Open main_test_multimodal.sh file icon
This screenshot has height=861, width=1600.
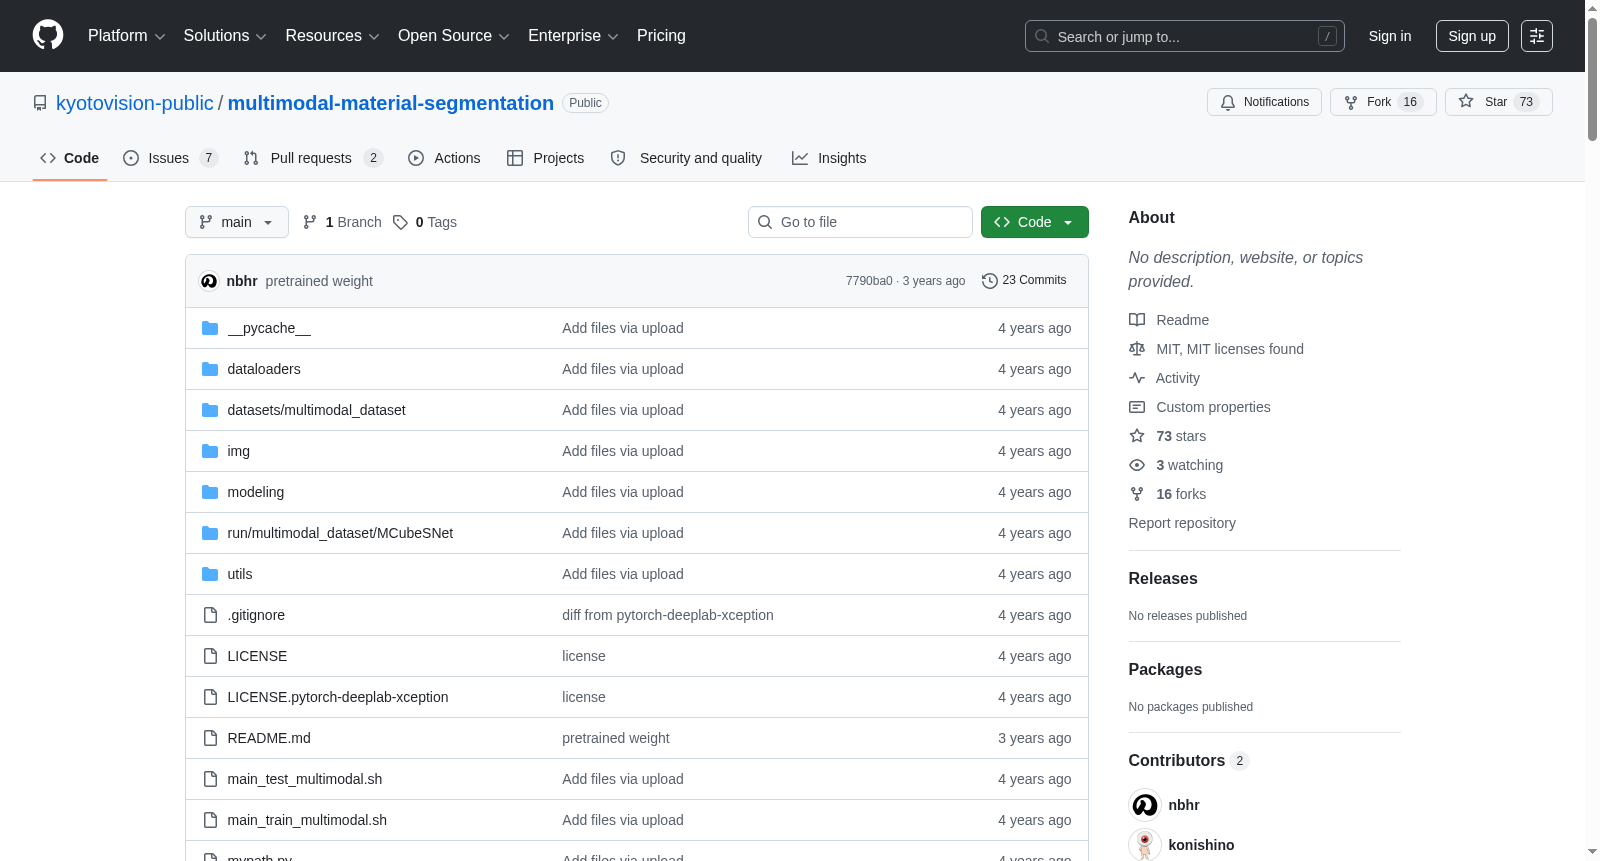coord(210,779)
